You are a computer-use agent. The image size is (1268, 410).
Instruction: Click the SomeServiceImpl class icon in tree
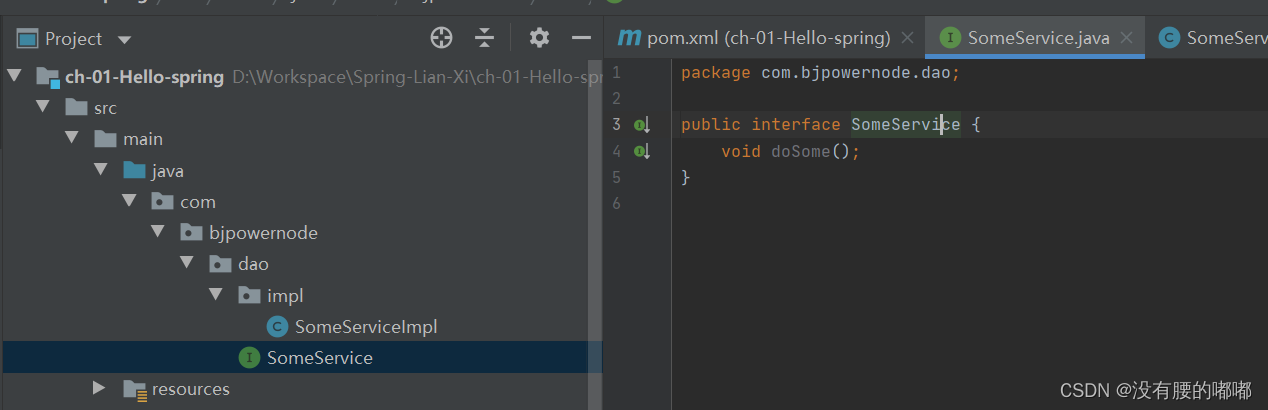click(x=278, y=327)
